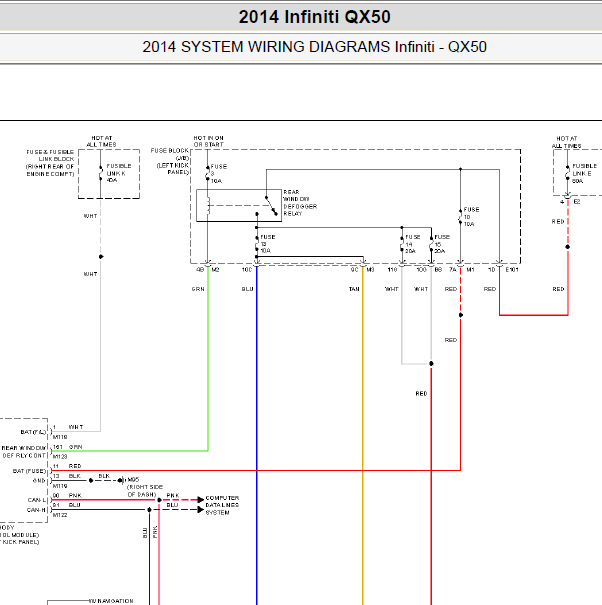This screenshot has height=605, width=602.
Task: Click the 'REAR WINDOW DEFOGGER RELAY' label
Action: point(300,203)
